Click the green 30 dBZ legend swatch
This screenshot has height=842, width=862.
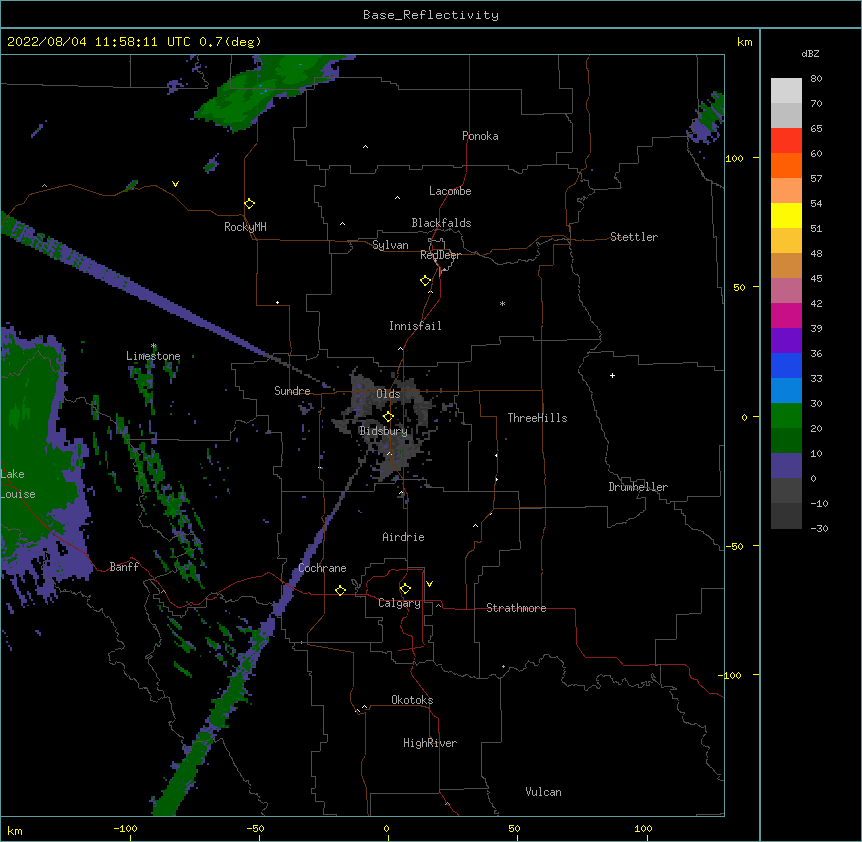(x=786, y=416)
